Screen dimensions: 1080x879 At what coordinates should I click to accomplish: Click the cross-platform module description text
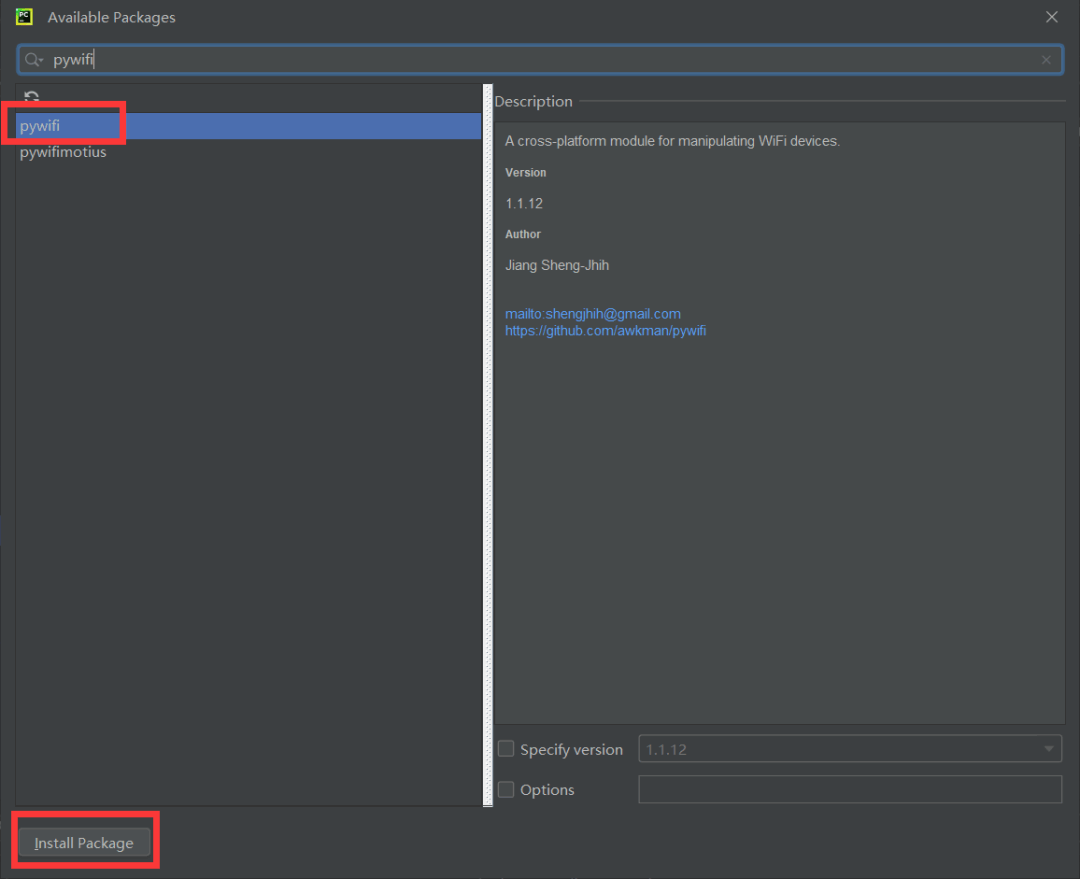[x=672, y=141]
